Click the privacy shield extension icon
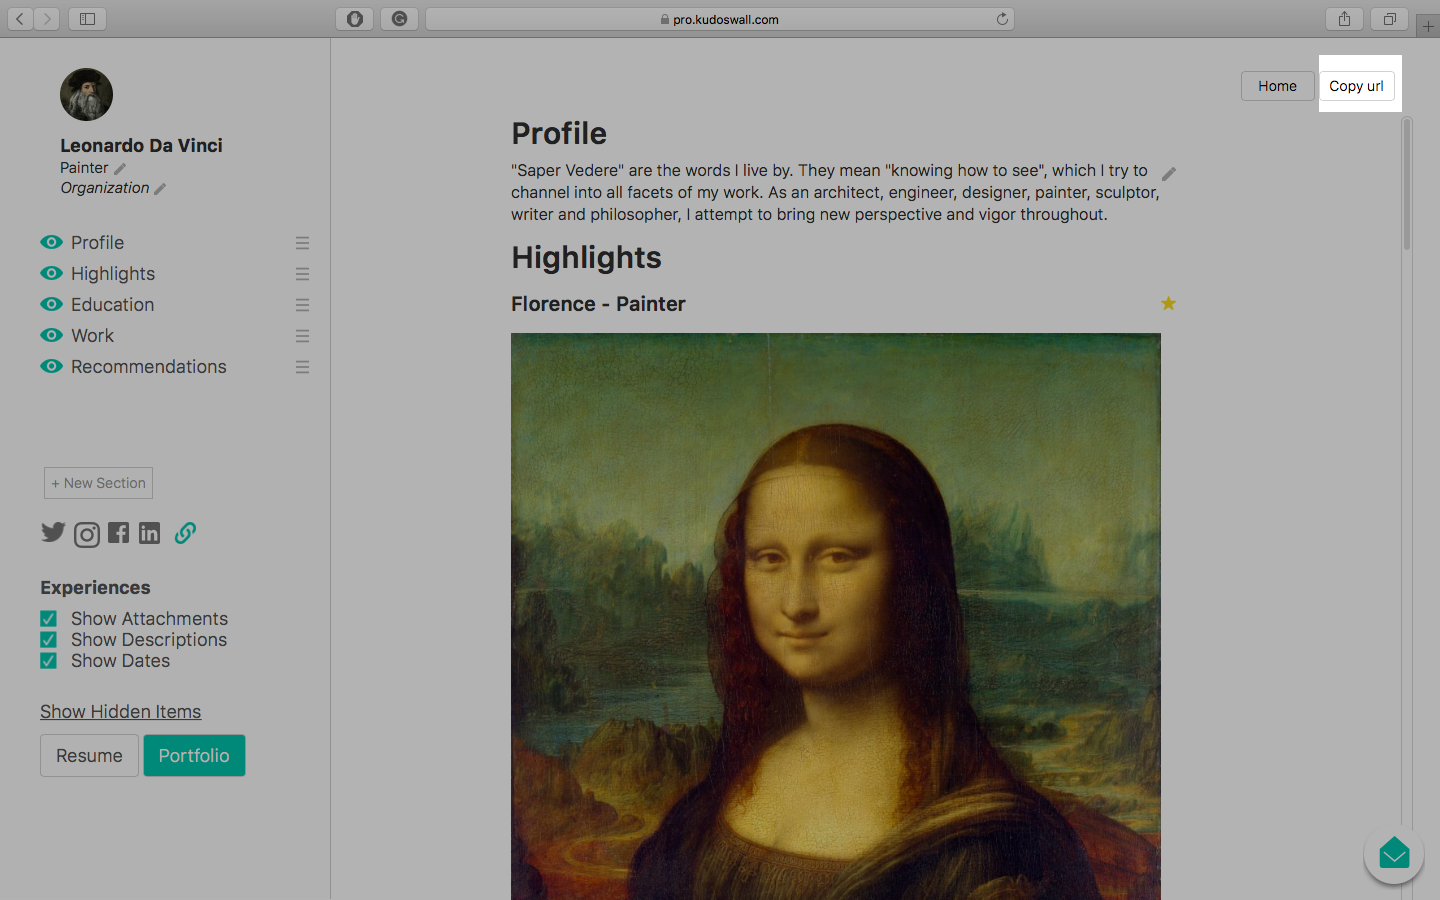 (x=354, y=19)
